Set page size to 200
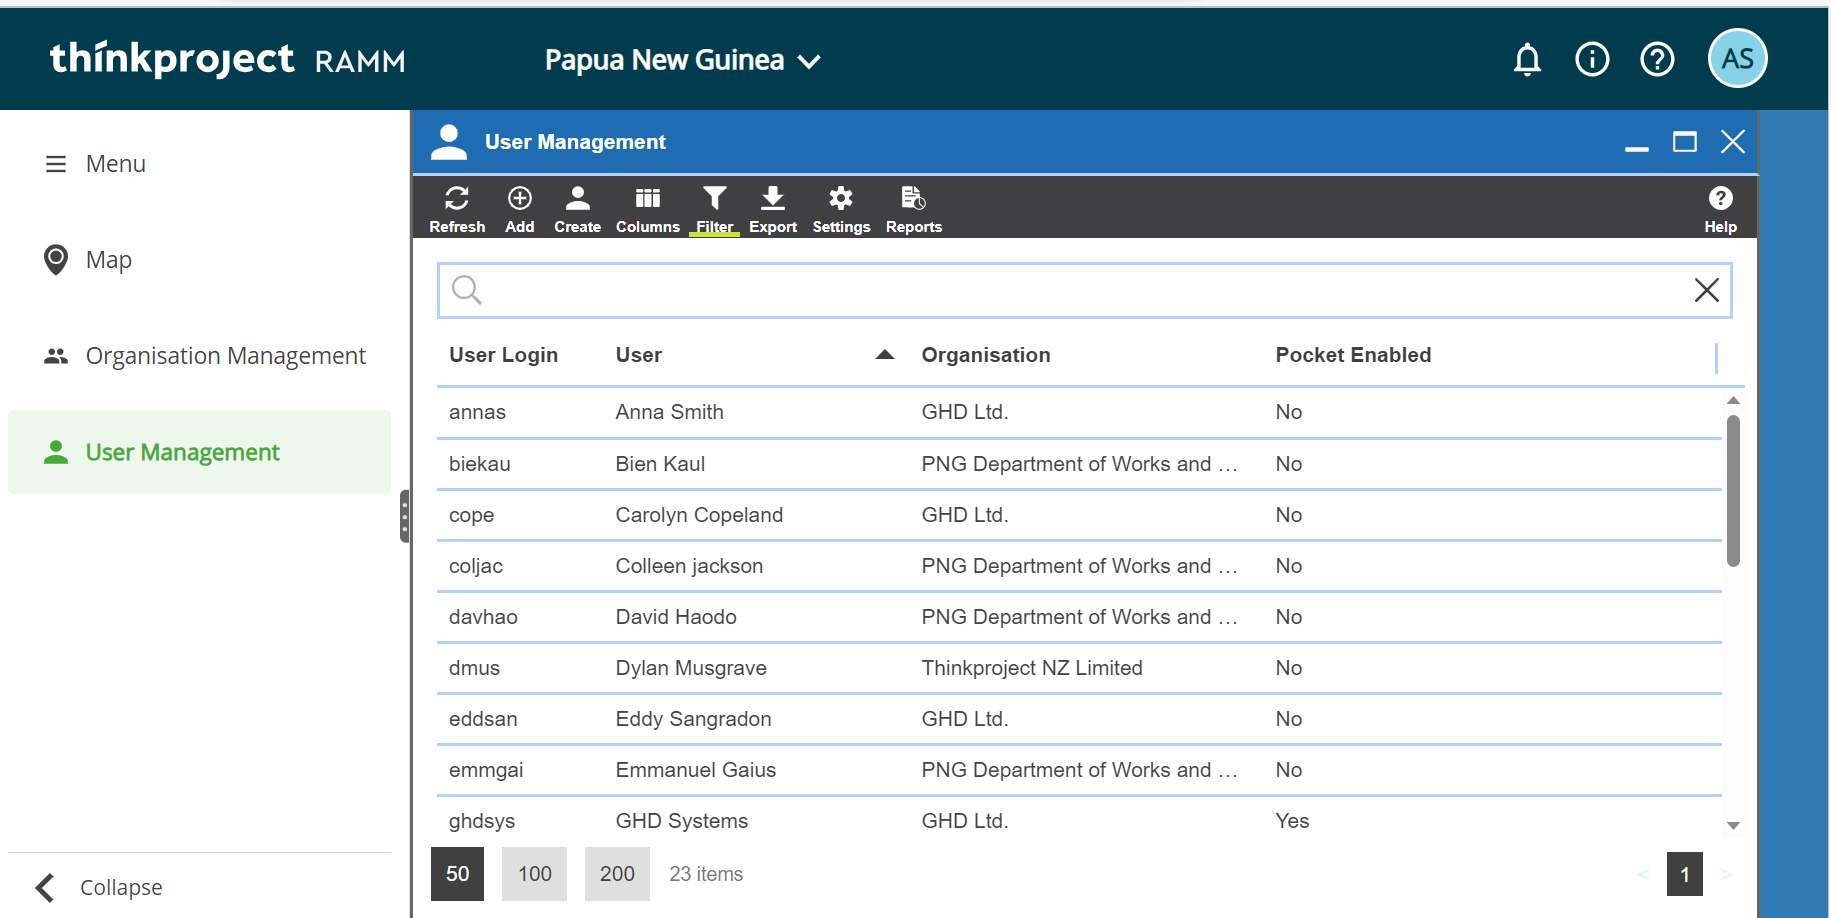1831x918 pixels. 617,874
